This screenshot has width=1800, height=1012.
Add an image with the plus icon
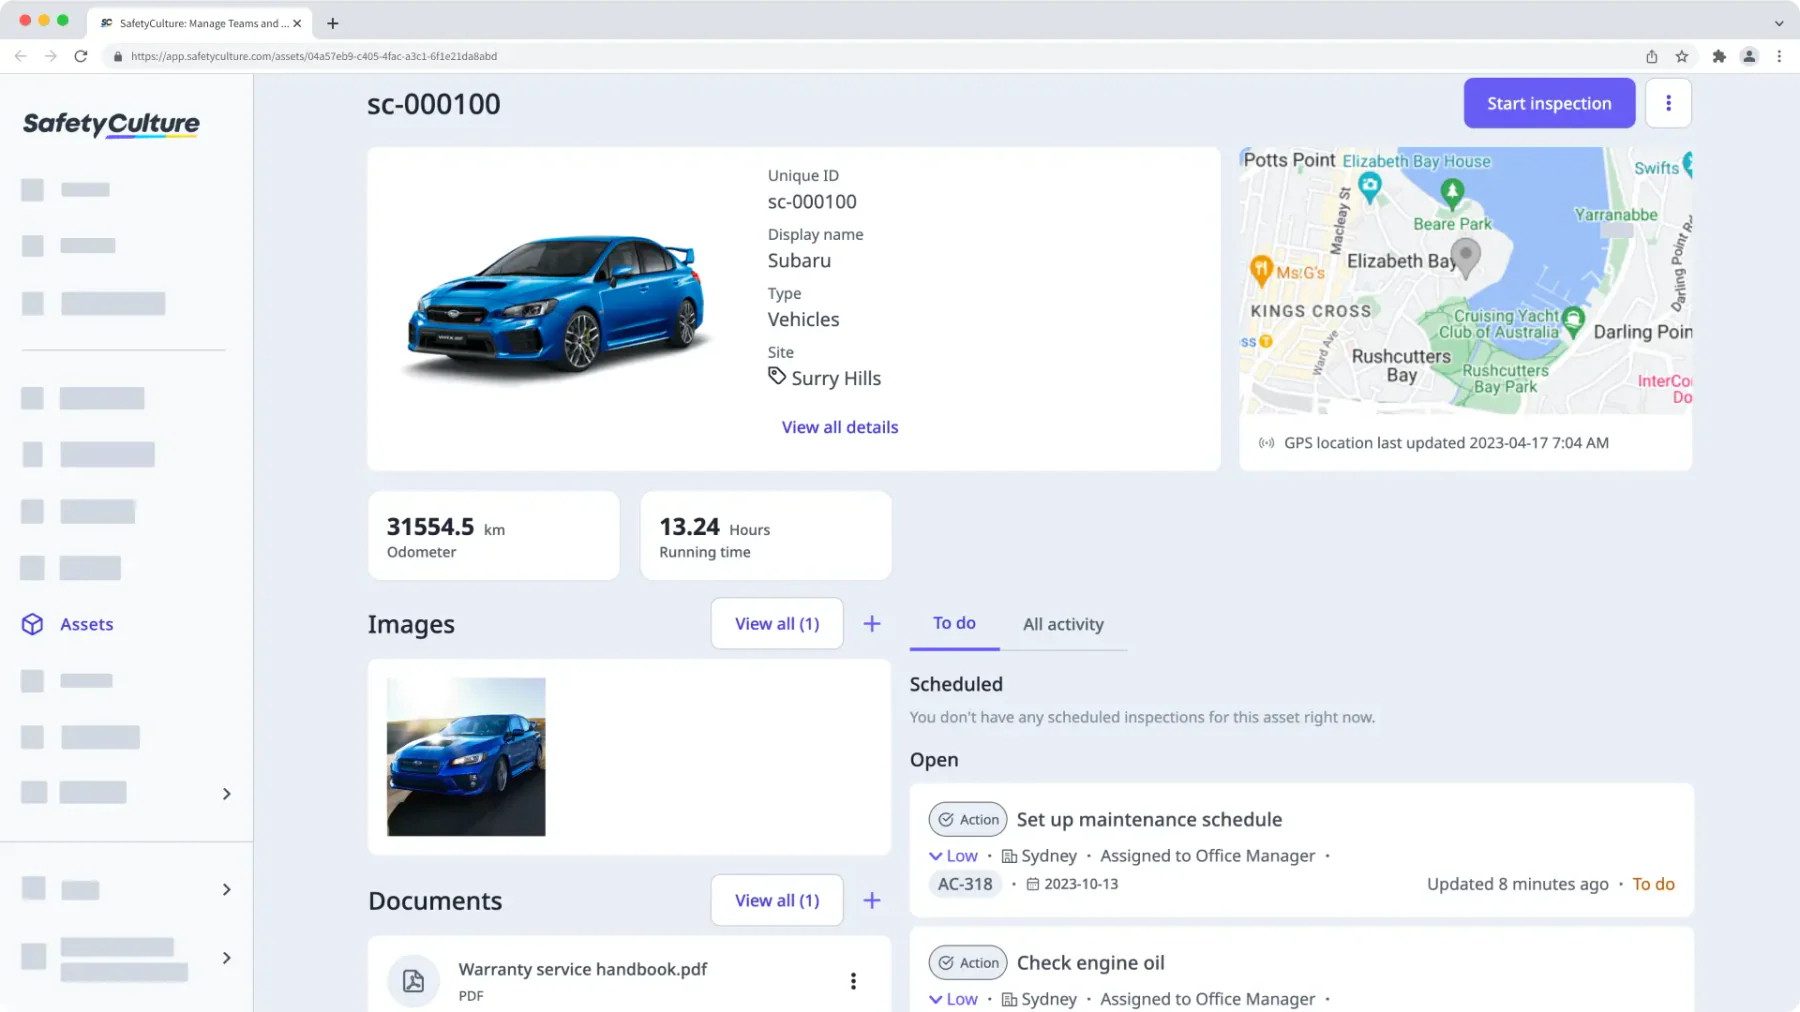872,623
